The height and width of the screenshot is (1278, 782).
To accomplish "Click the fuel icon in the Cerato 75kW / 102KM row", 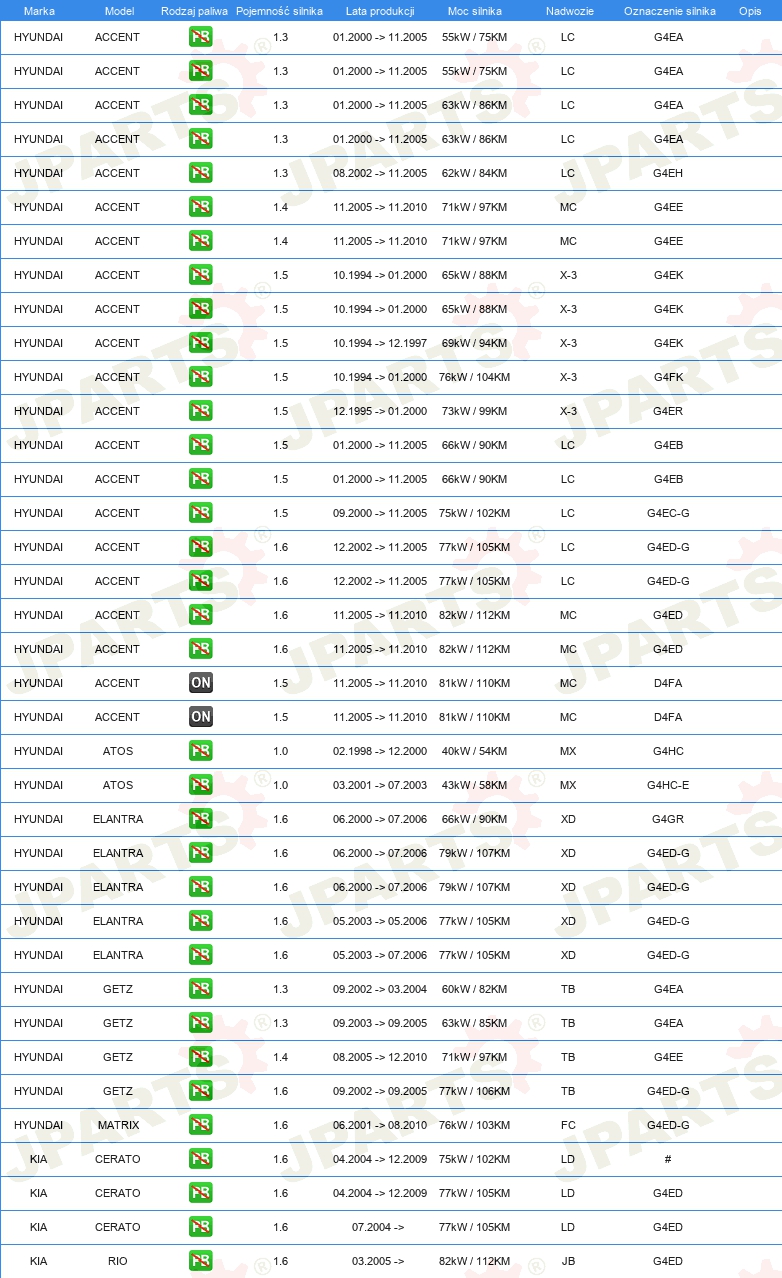I will pos(200,1159).
